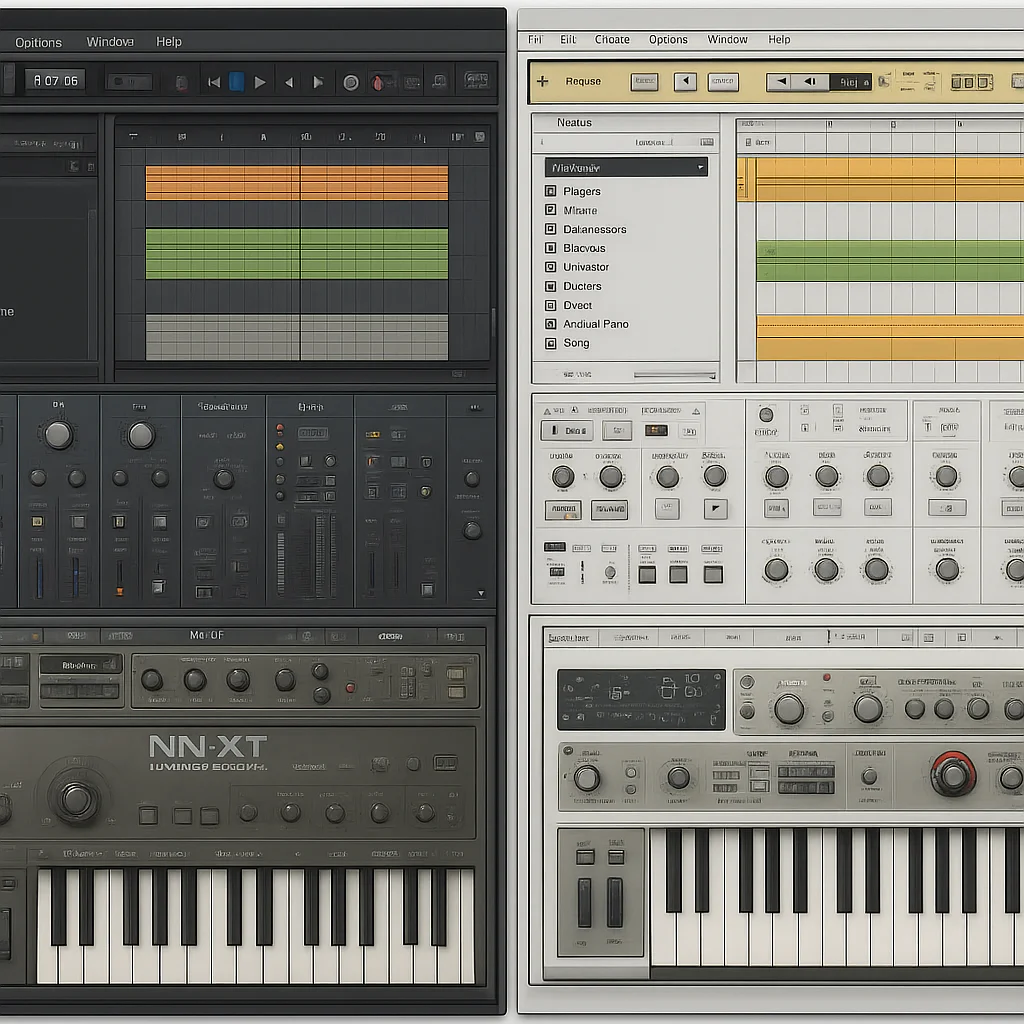Open the Cfioate menu in light window
The image size is (1024, 1024).
(x=612, y=39)
